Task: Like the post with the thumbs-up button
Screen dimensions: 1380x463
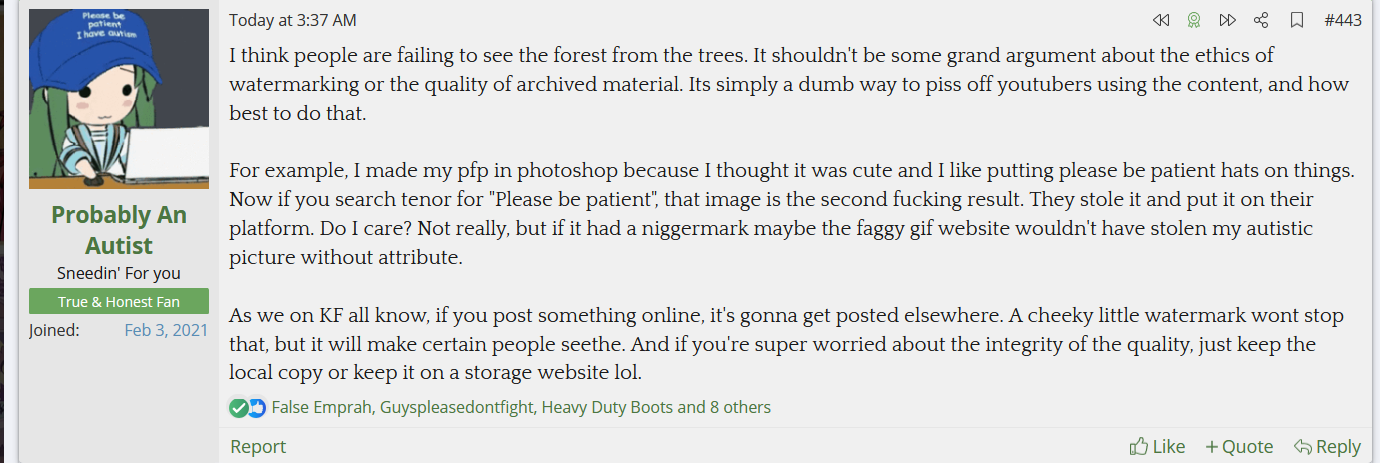Action: click(1157, 446)
